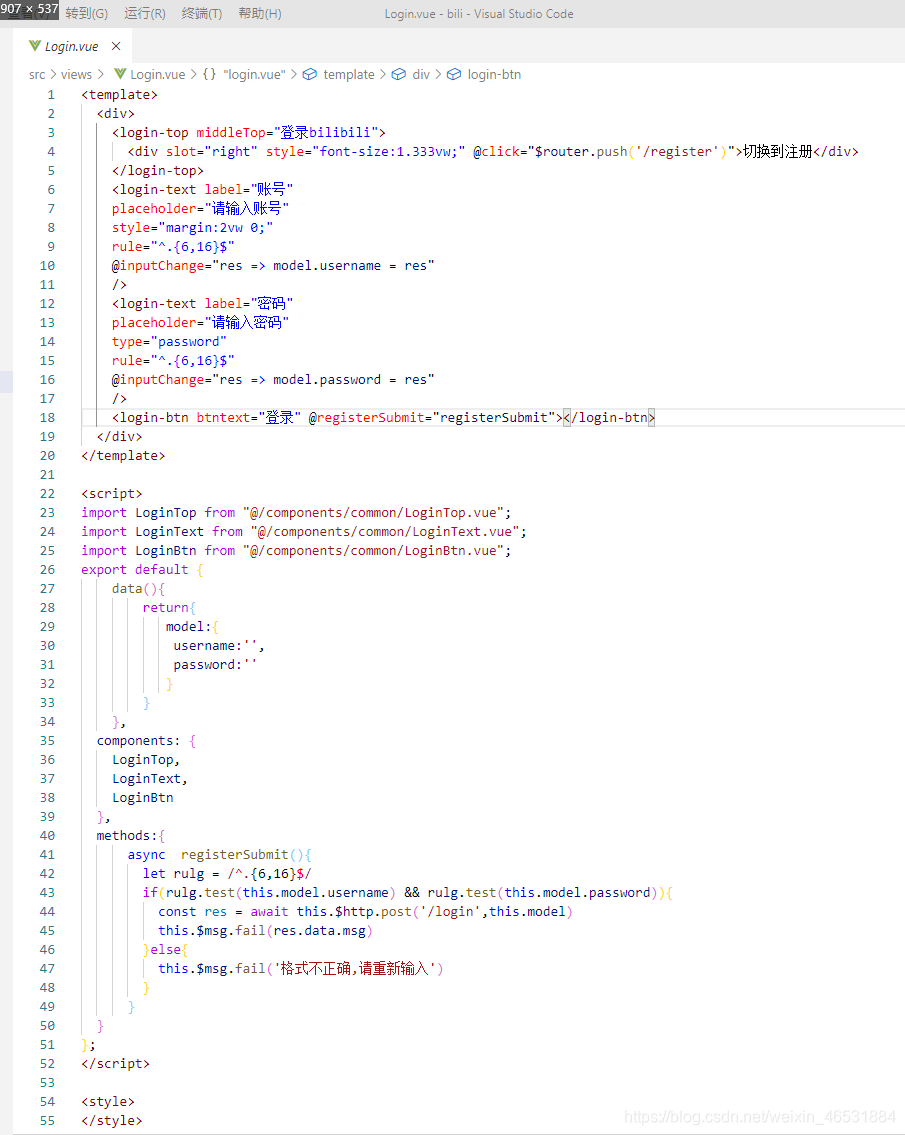Click let rulg regex on line 42
The width and height of the screenshot is (905, 1135).
tap(227, 874)
